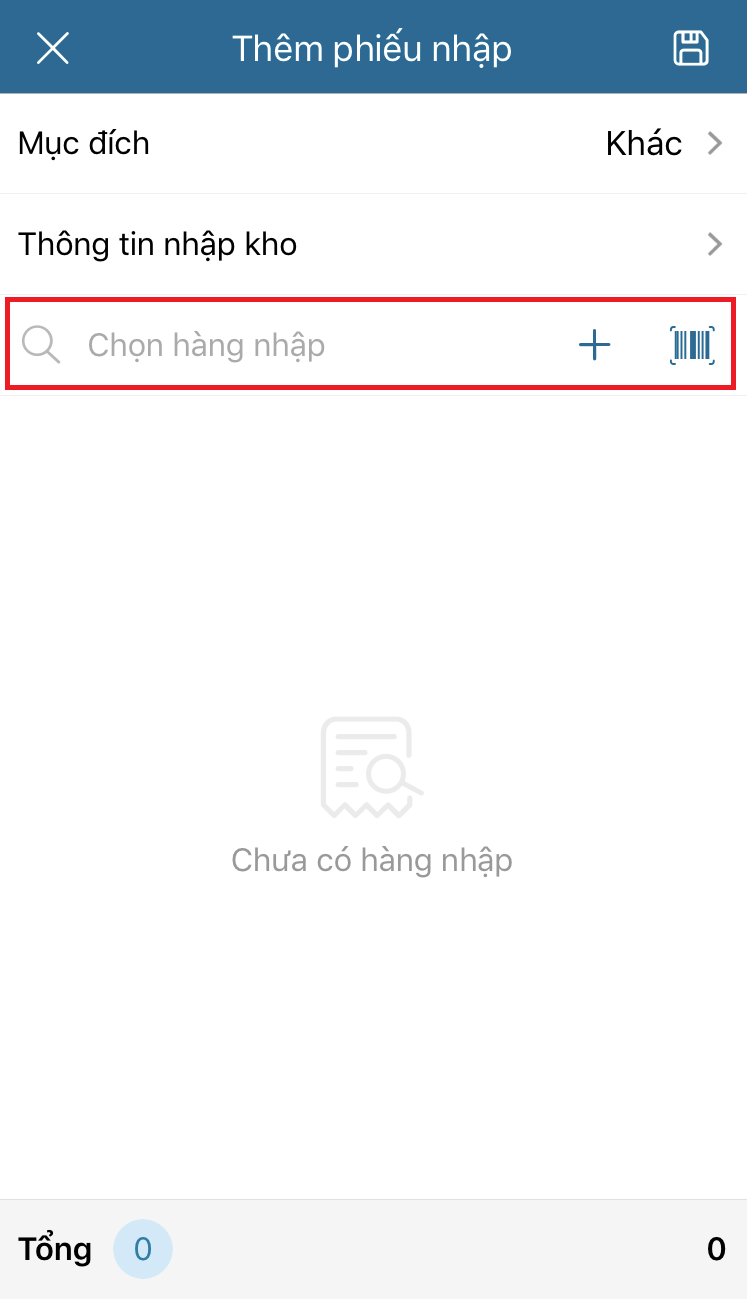This screenshot has height=1299, width=747.
Task: Expand Mục đích using its chevron
Action: coord(715,143)
